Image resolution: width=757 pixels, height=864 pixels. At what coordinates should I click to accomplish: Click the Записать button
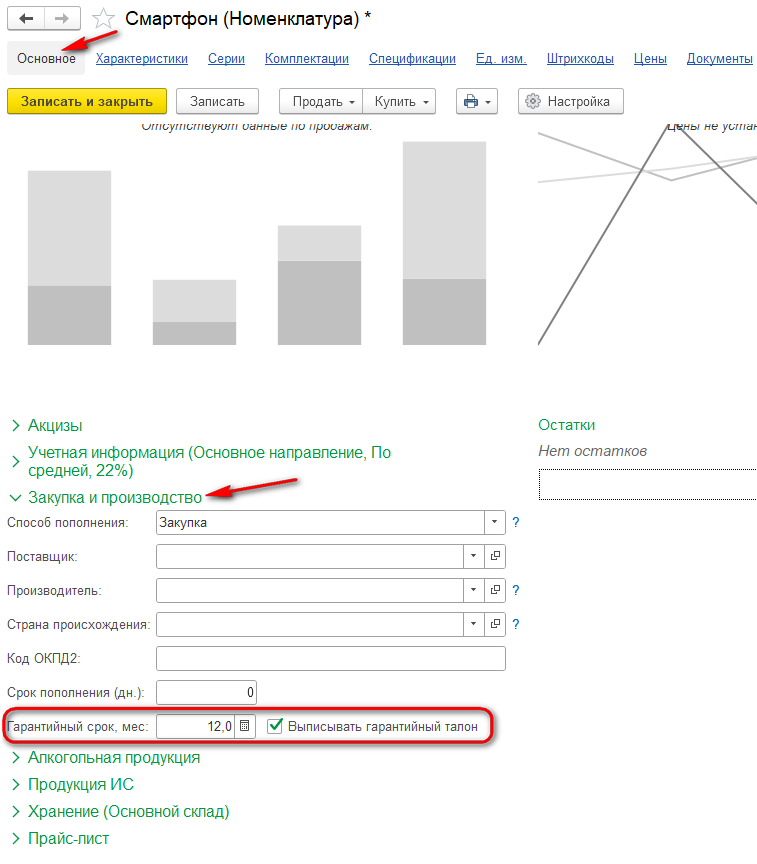click(x=217, y=101)
